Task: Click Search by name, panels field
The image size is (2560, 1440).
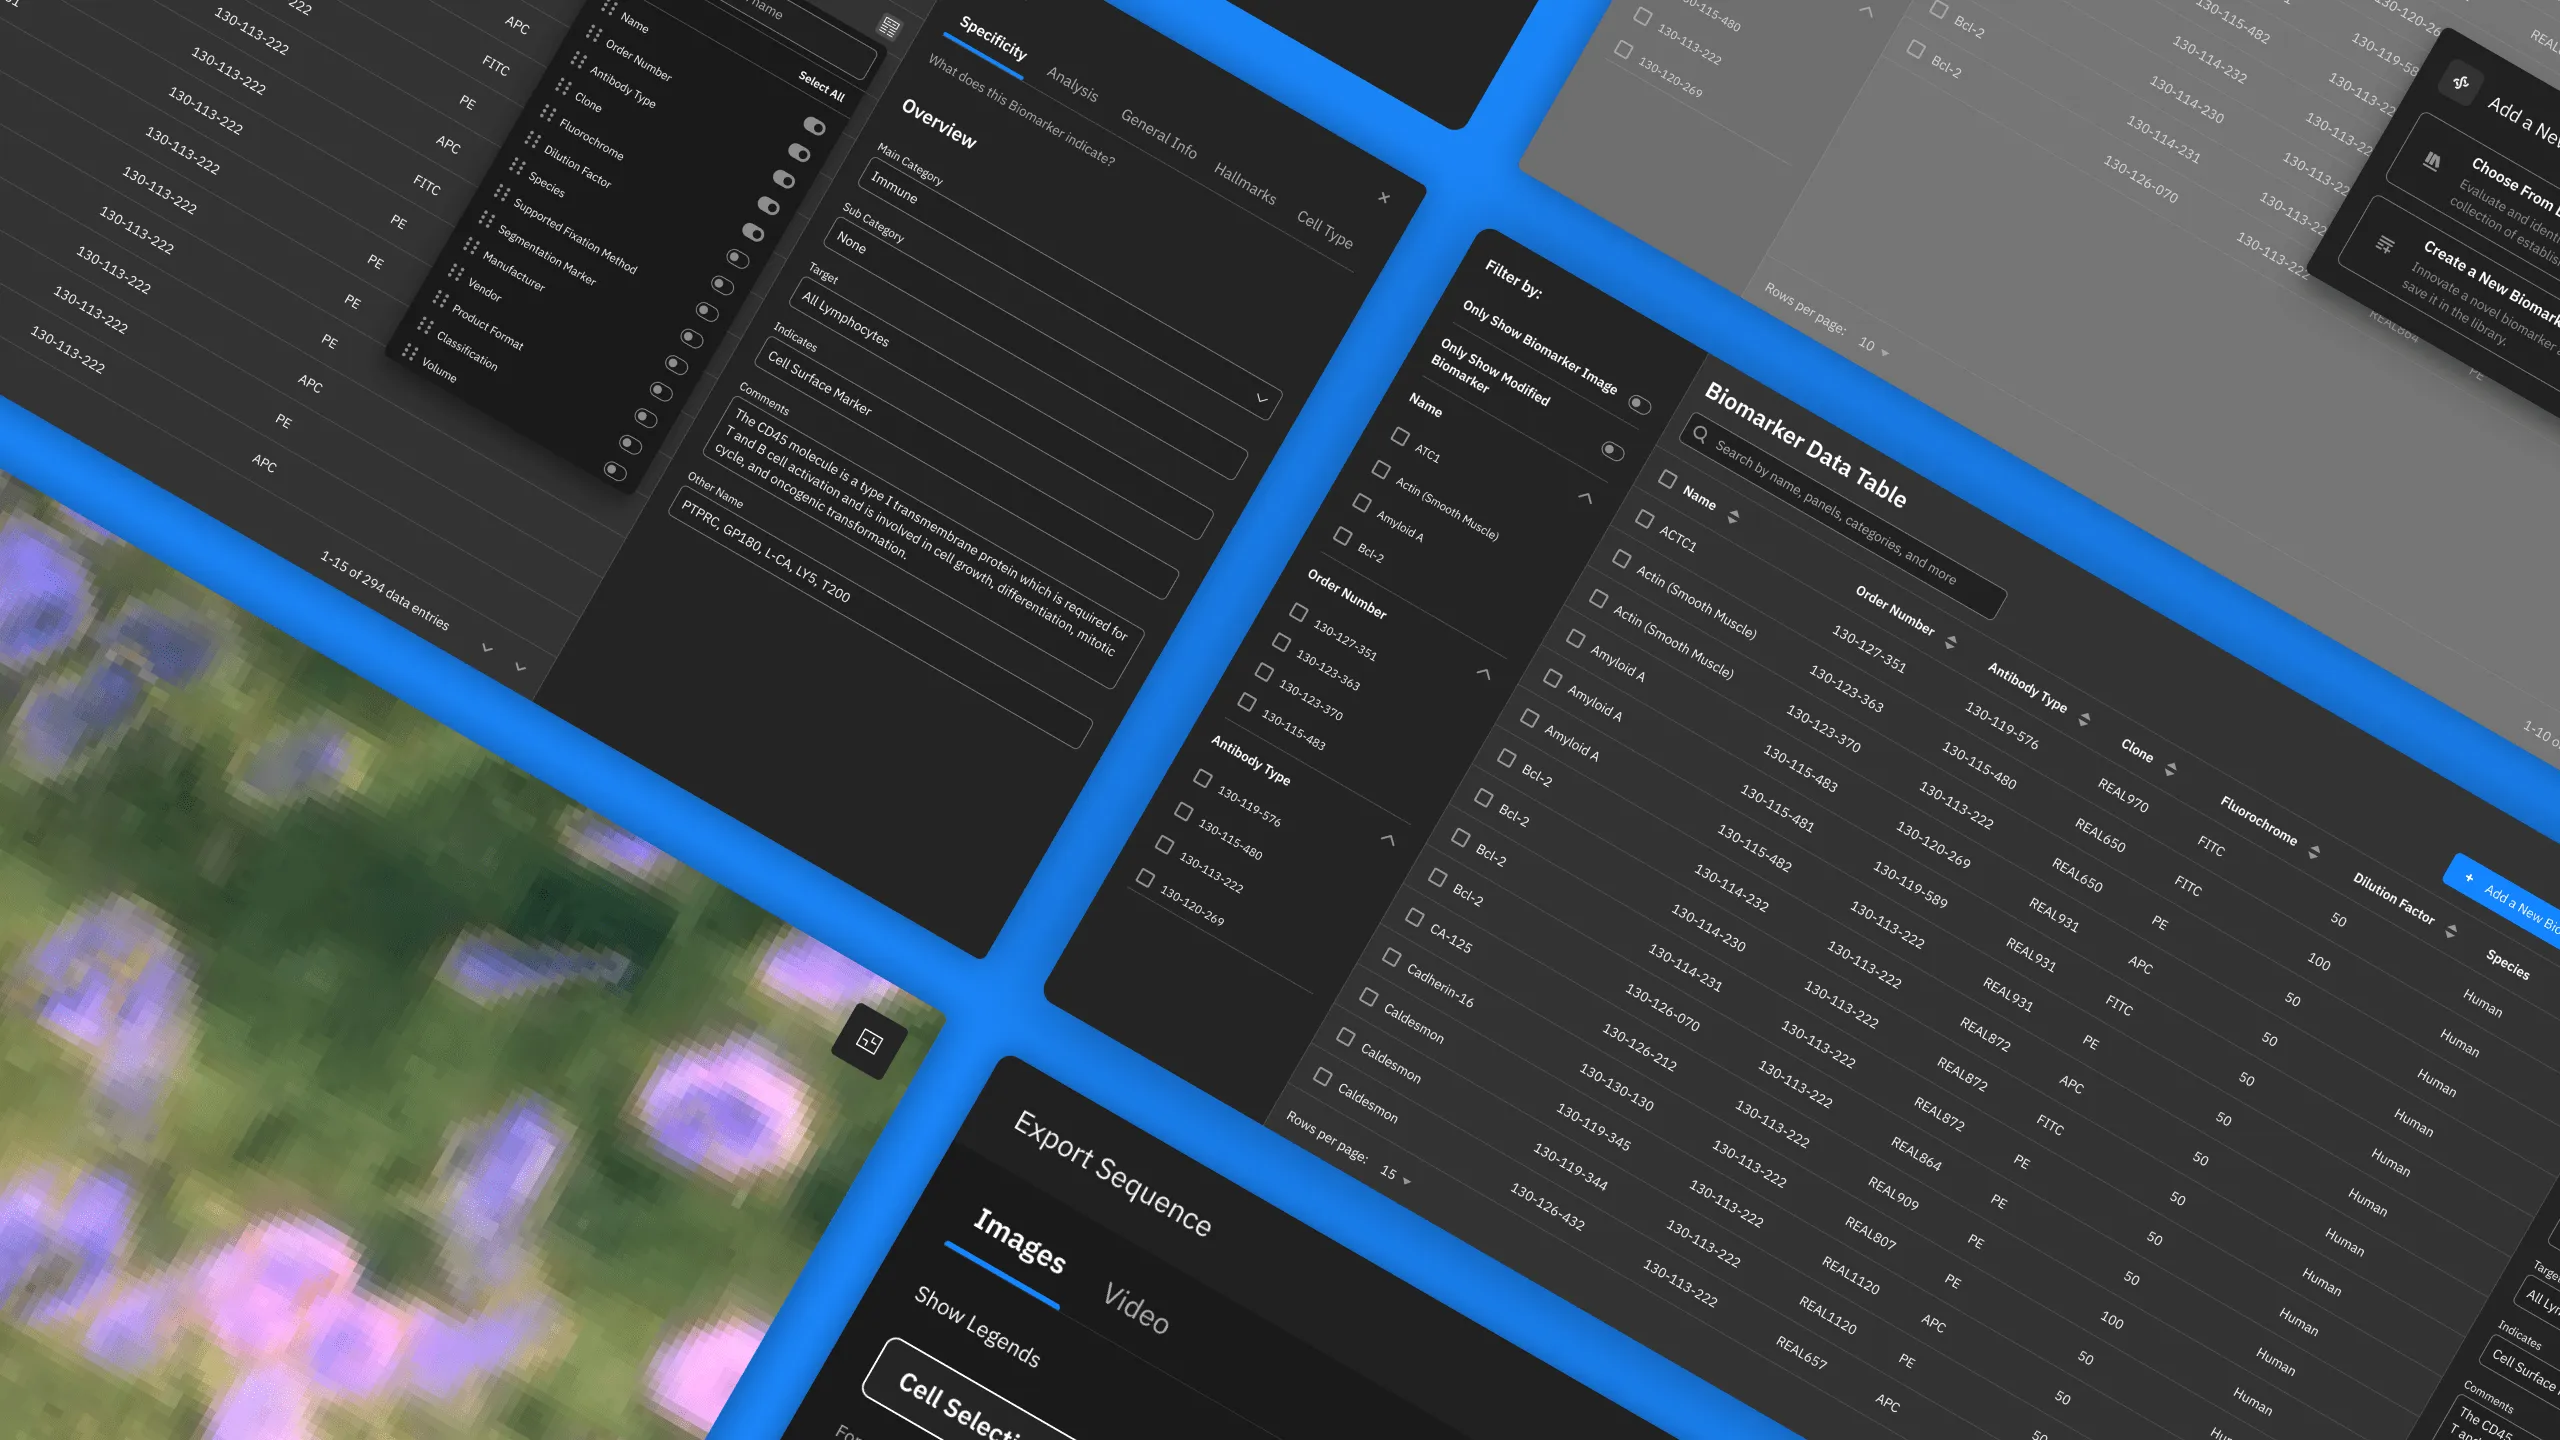Action: tap(1843, 516)
